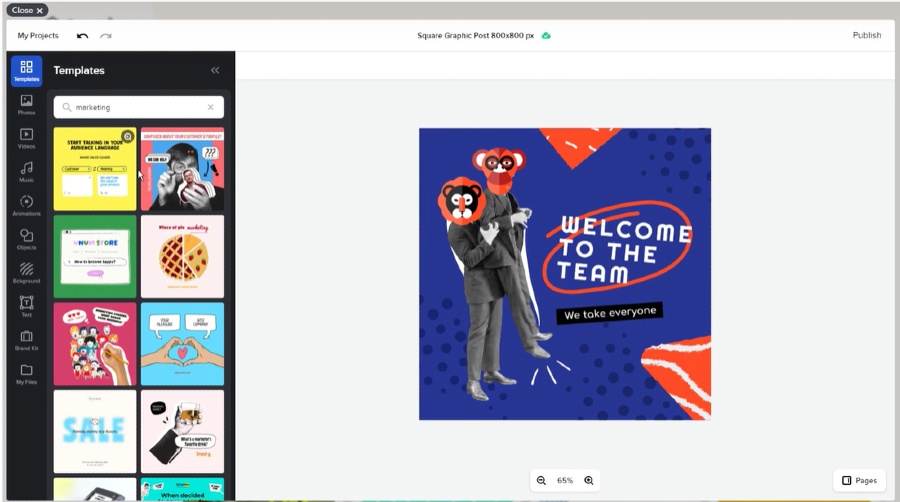Select the piece of pie marketing template
The width and height of the screenshot is (900, 502).
coord(183,256)
